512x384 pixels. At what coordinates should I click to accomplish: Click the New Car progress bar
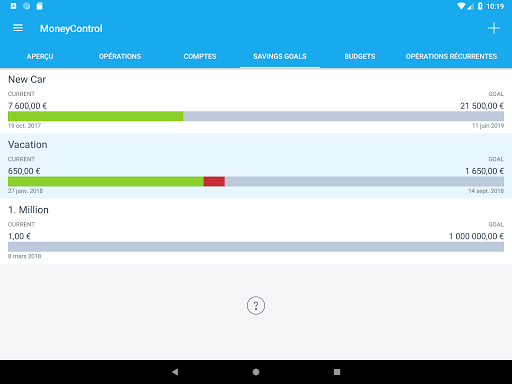[256, 116]
